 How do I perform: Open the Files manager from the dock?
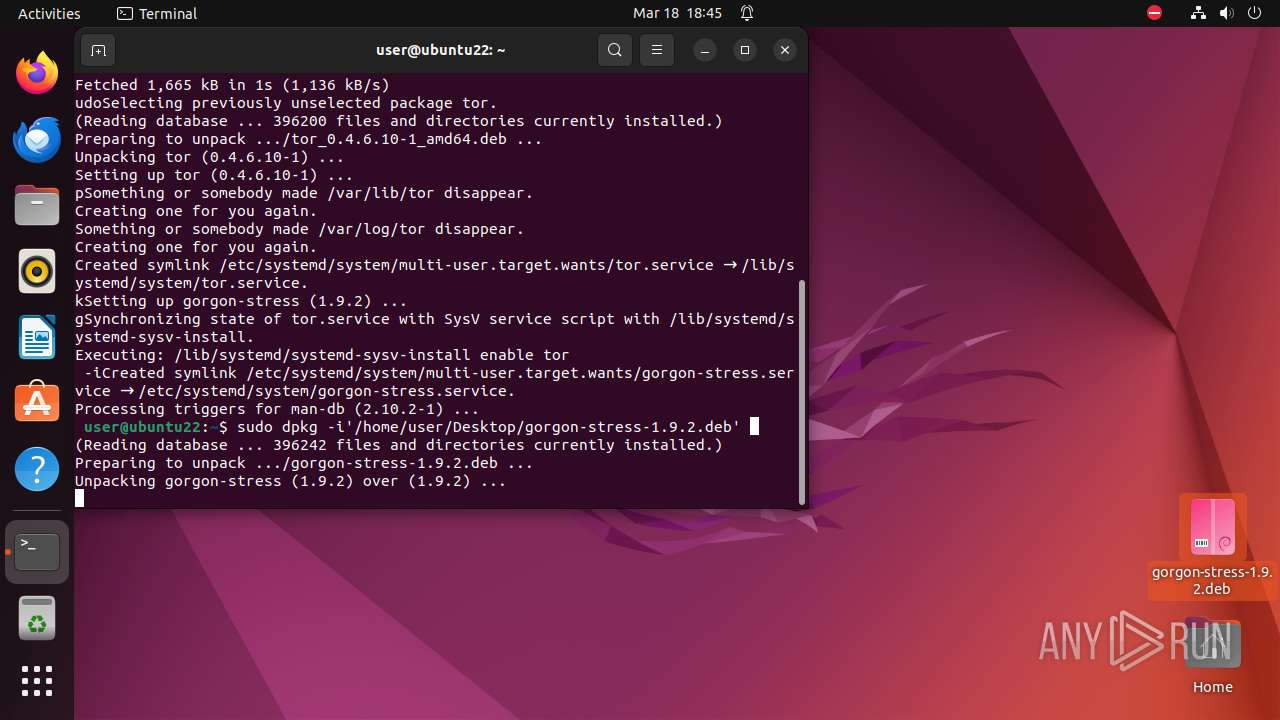click(x=37, y=205)
